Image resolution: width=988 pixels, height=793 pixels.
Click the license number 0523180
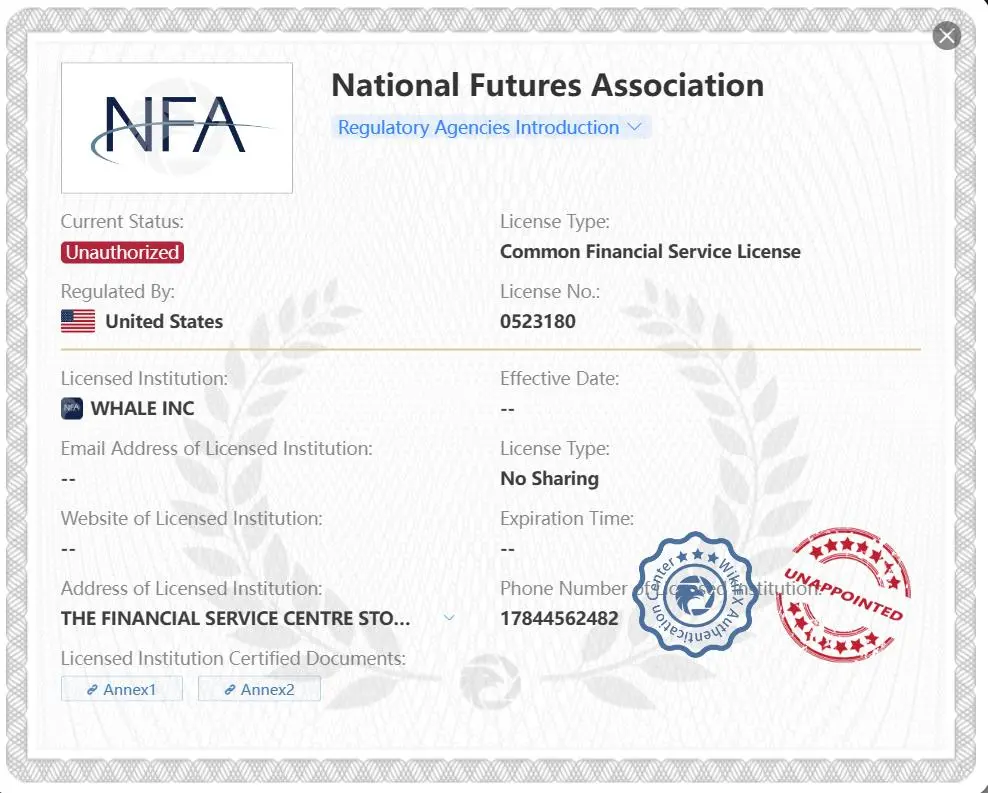[x=537, y=321]
